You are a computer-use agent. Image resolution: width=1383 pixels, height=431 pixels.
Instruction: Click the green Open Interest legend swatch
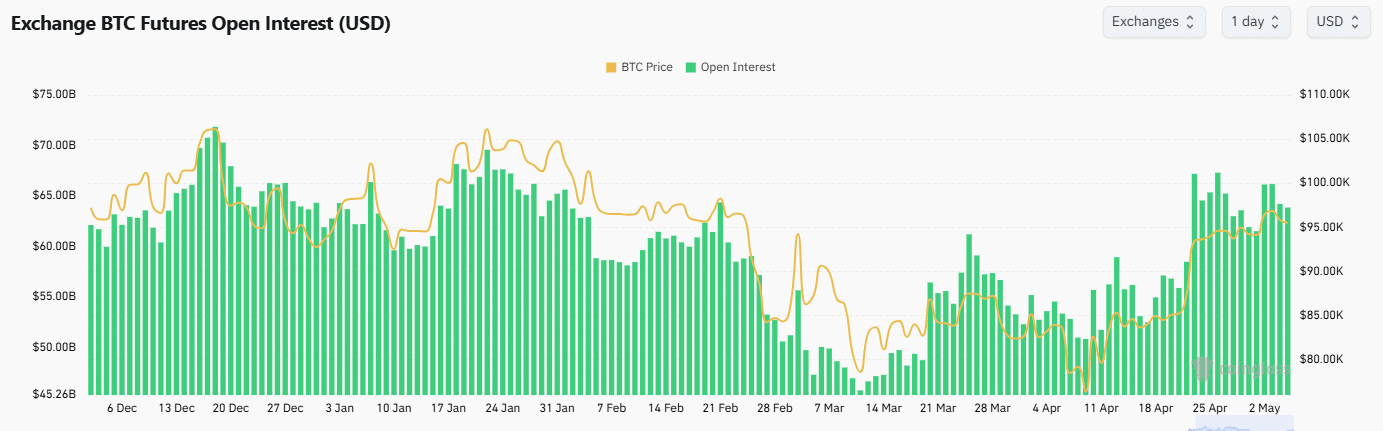pyautogui.click(x=691, y=67)
